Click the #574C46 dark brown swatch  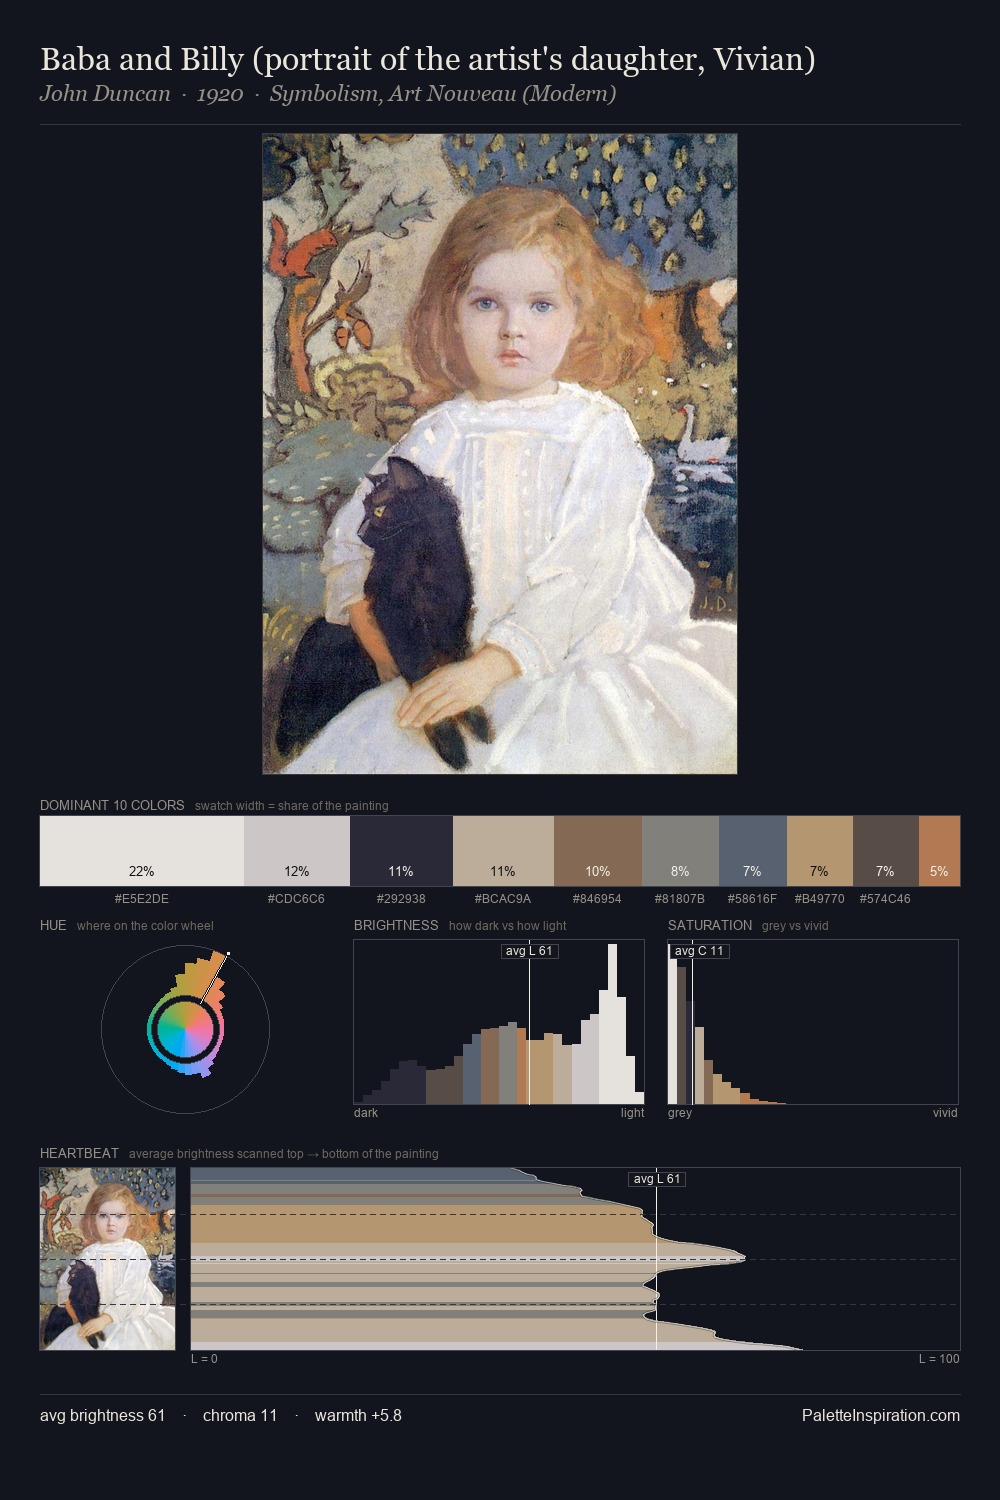(x=886, y=851)
